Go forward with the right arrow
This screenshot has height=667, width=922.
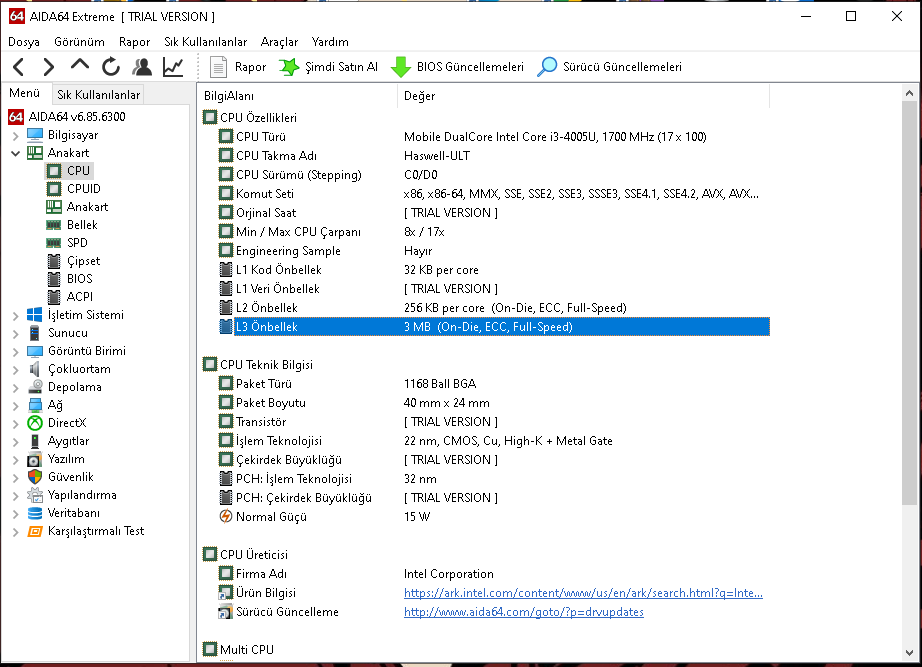pos(49,67)
